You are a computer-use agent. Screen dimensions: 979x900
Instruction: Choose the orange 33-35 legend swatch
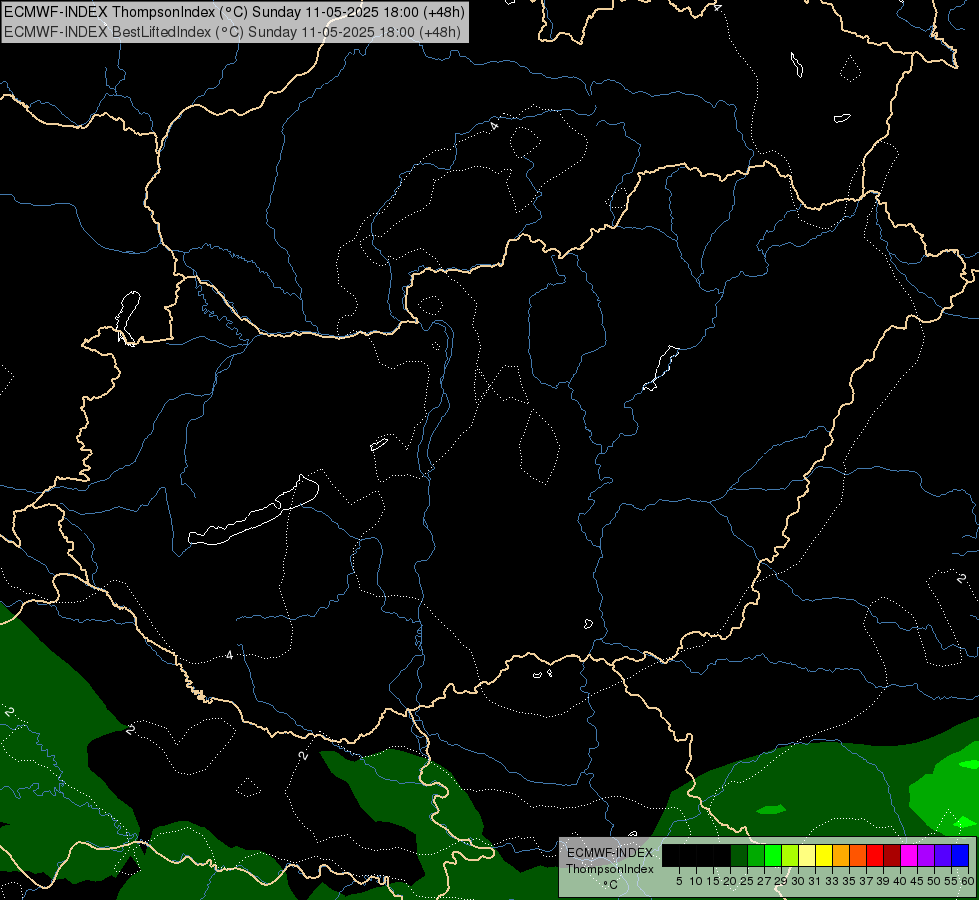[841, 855]
